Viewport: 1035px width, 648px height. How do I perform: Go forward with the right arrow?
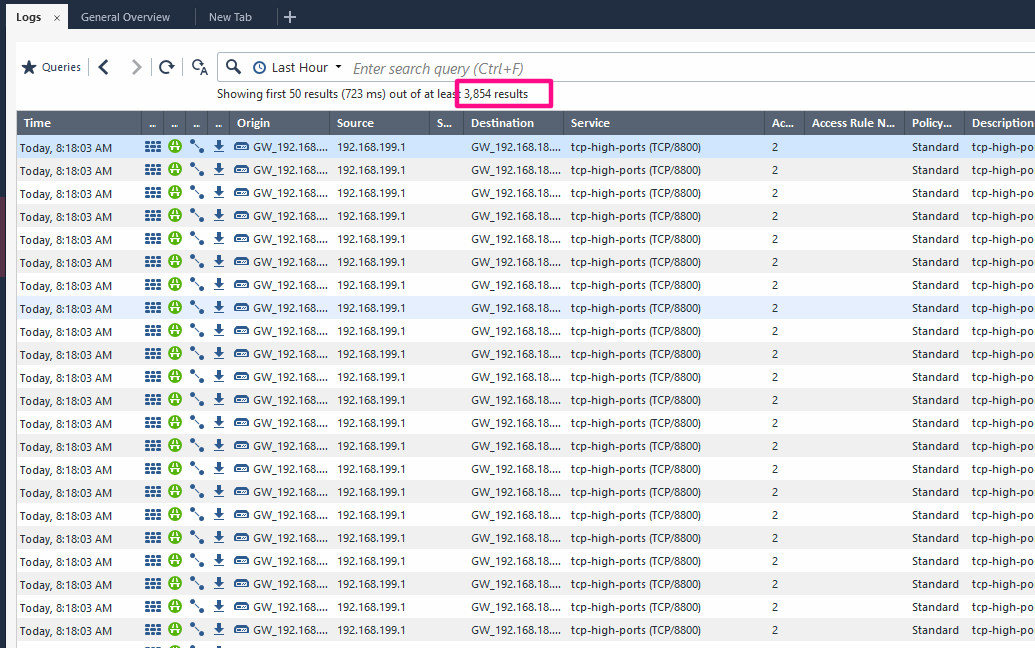point(136,67)
